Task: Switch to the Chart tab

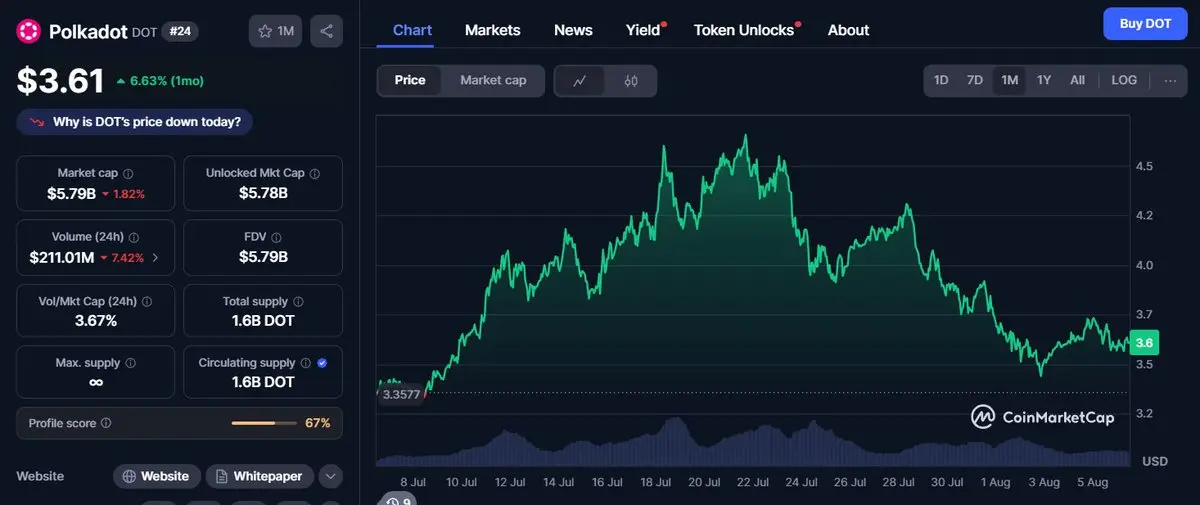Action: click(x=412, y=30)
